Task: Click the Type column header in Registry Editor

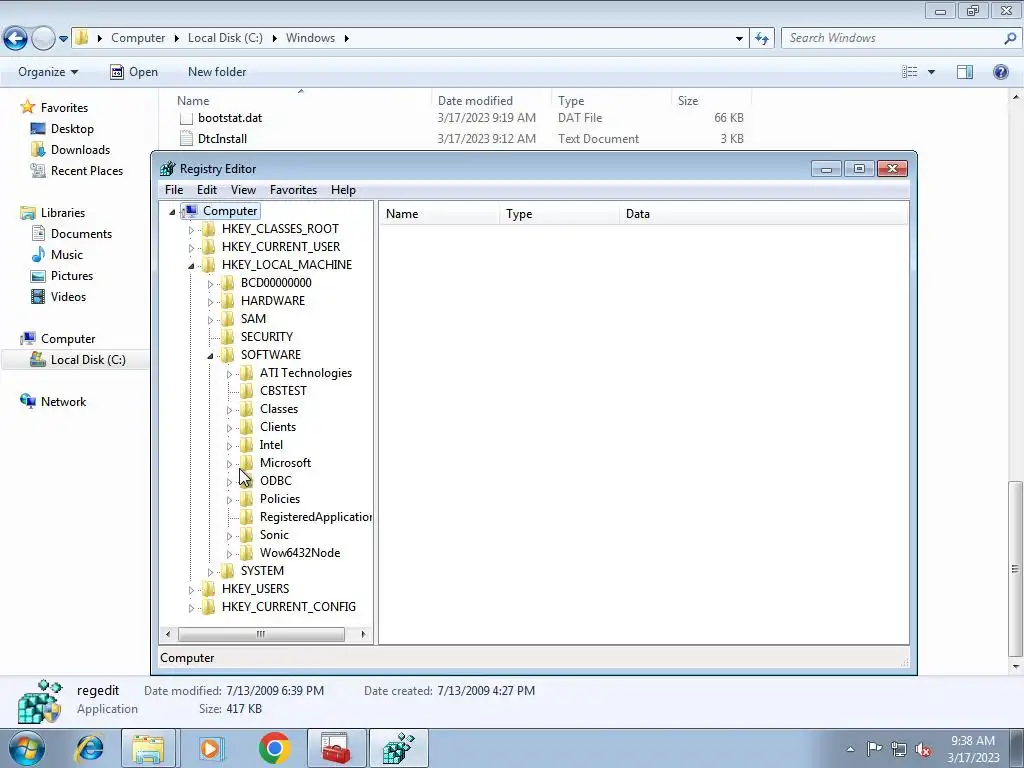Action: click(x=559, y=214)
